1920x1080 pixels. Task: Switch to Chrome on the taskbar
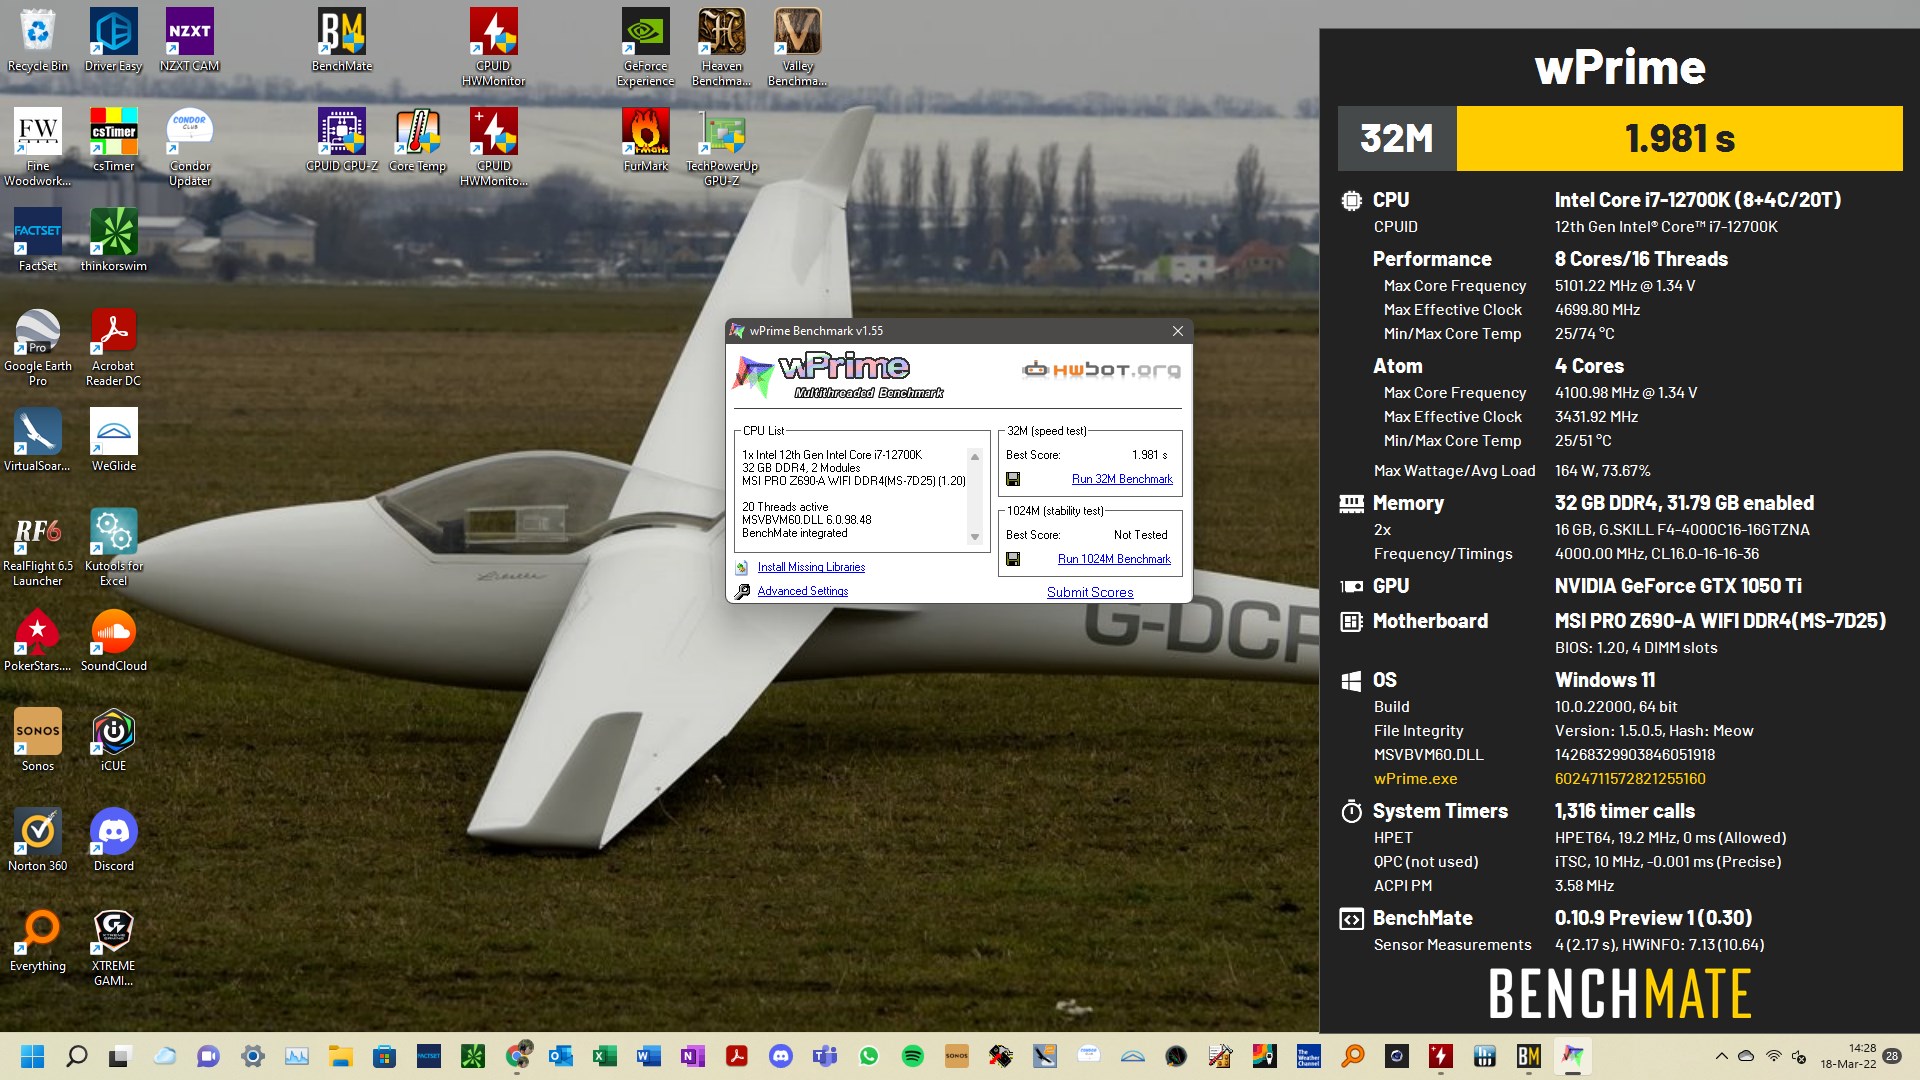click(517, 1056)
